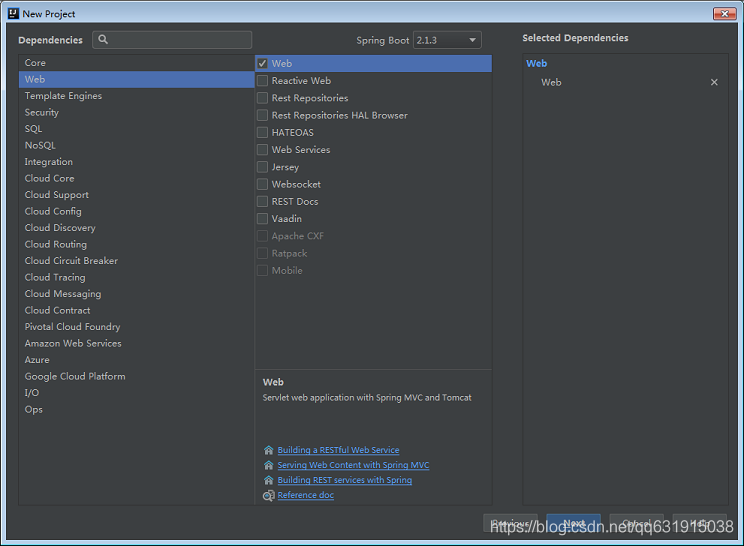Open Google Cloud Platform category
This screenshot has height=546, width=744.
coord(136,376)
